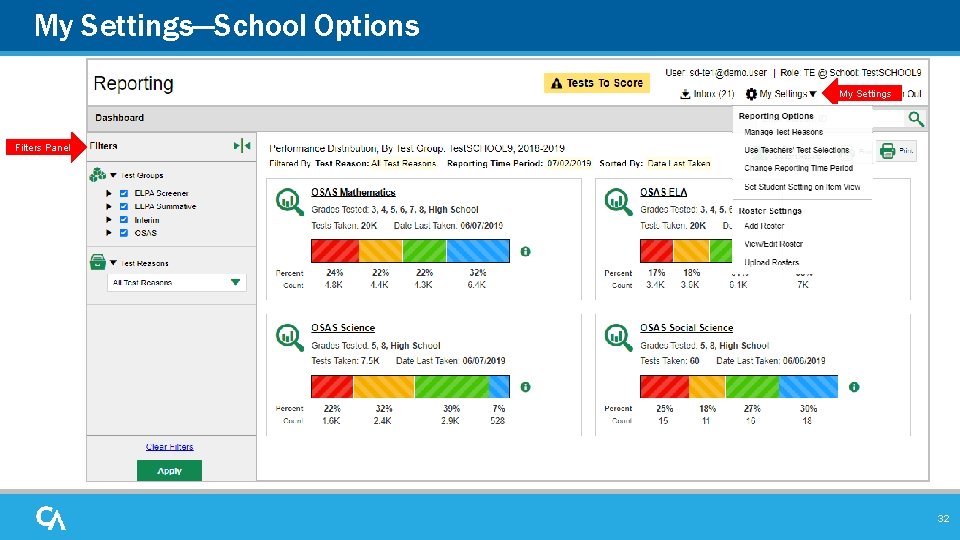Click blue segment of OSAS Mathematics bar
The image size is (960, 540).
[478, 251]
